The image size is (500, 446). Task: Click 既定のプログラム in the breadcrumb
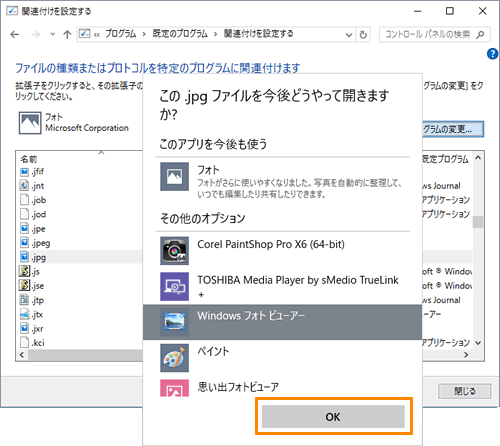(x=180, y=34)
